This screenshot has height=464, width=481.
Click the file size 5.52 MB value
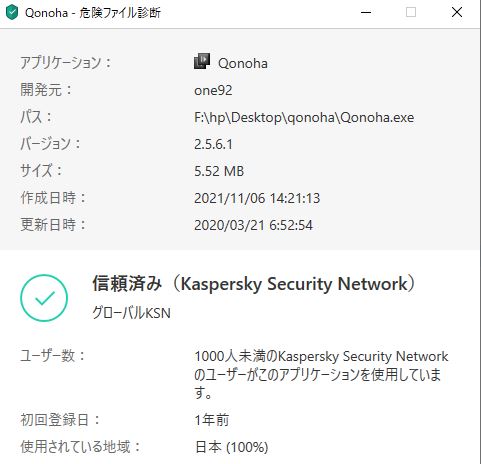click(x=219, y=171)
